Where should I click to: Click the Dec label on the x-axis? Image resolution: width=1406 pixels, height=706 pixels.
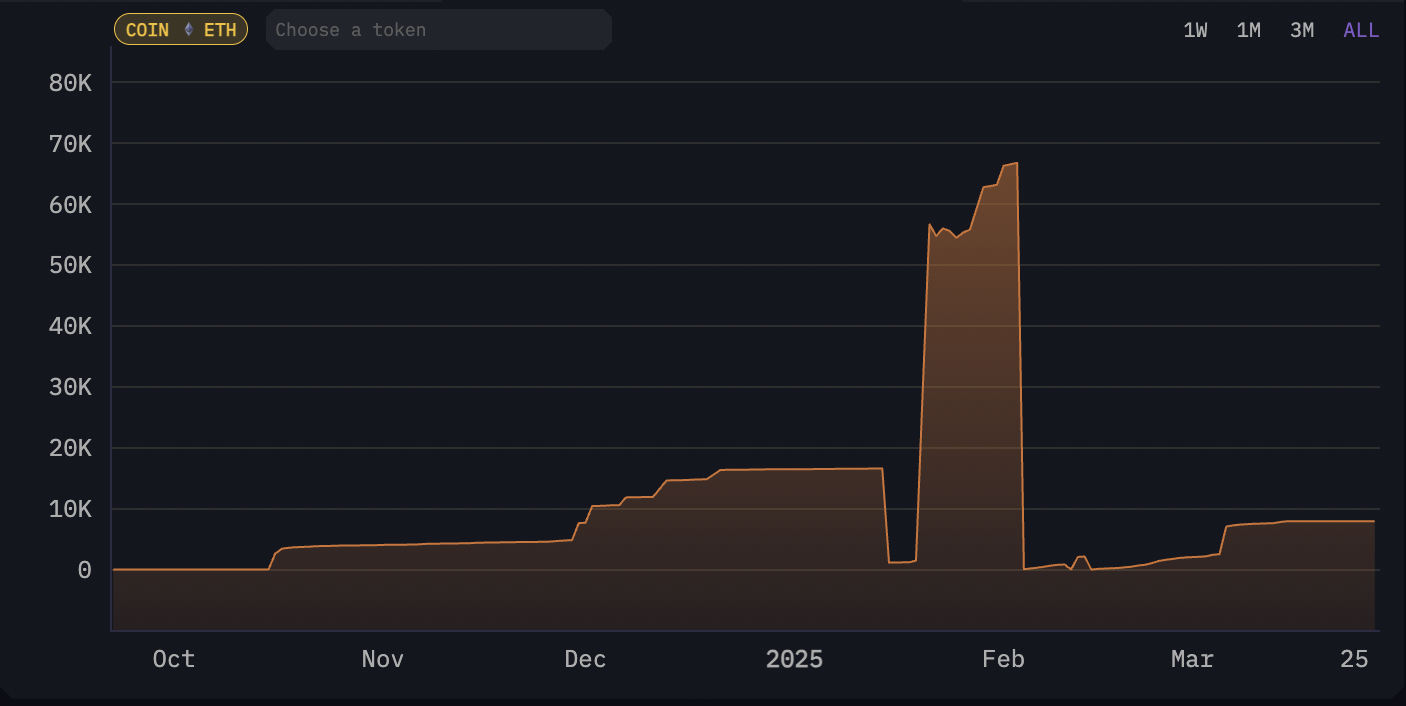(585, 659)
